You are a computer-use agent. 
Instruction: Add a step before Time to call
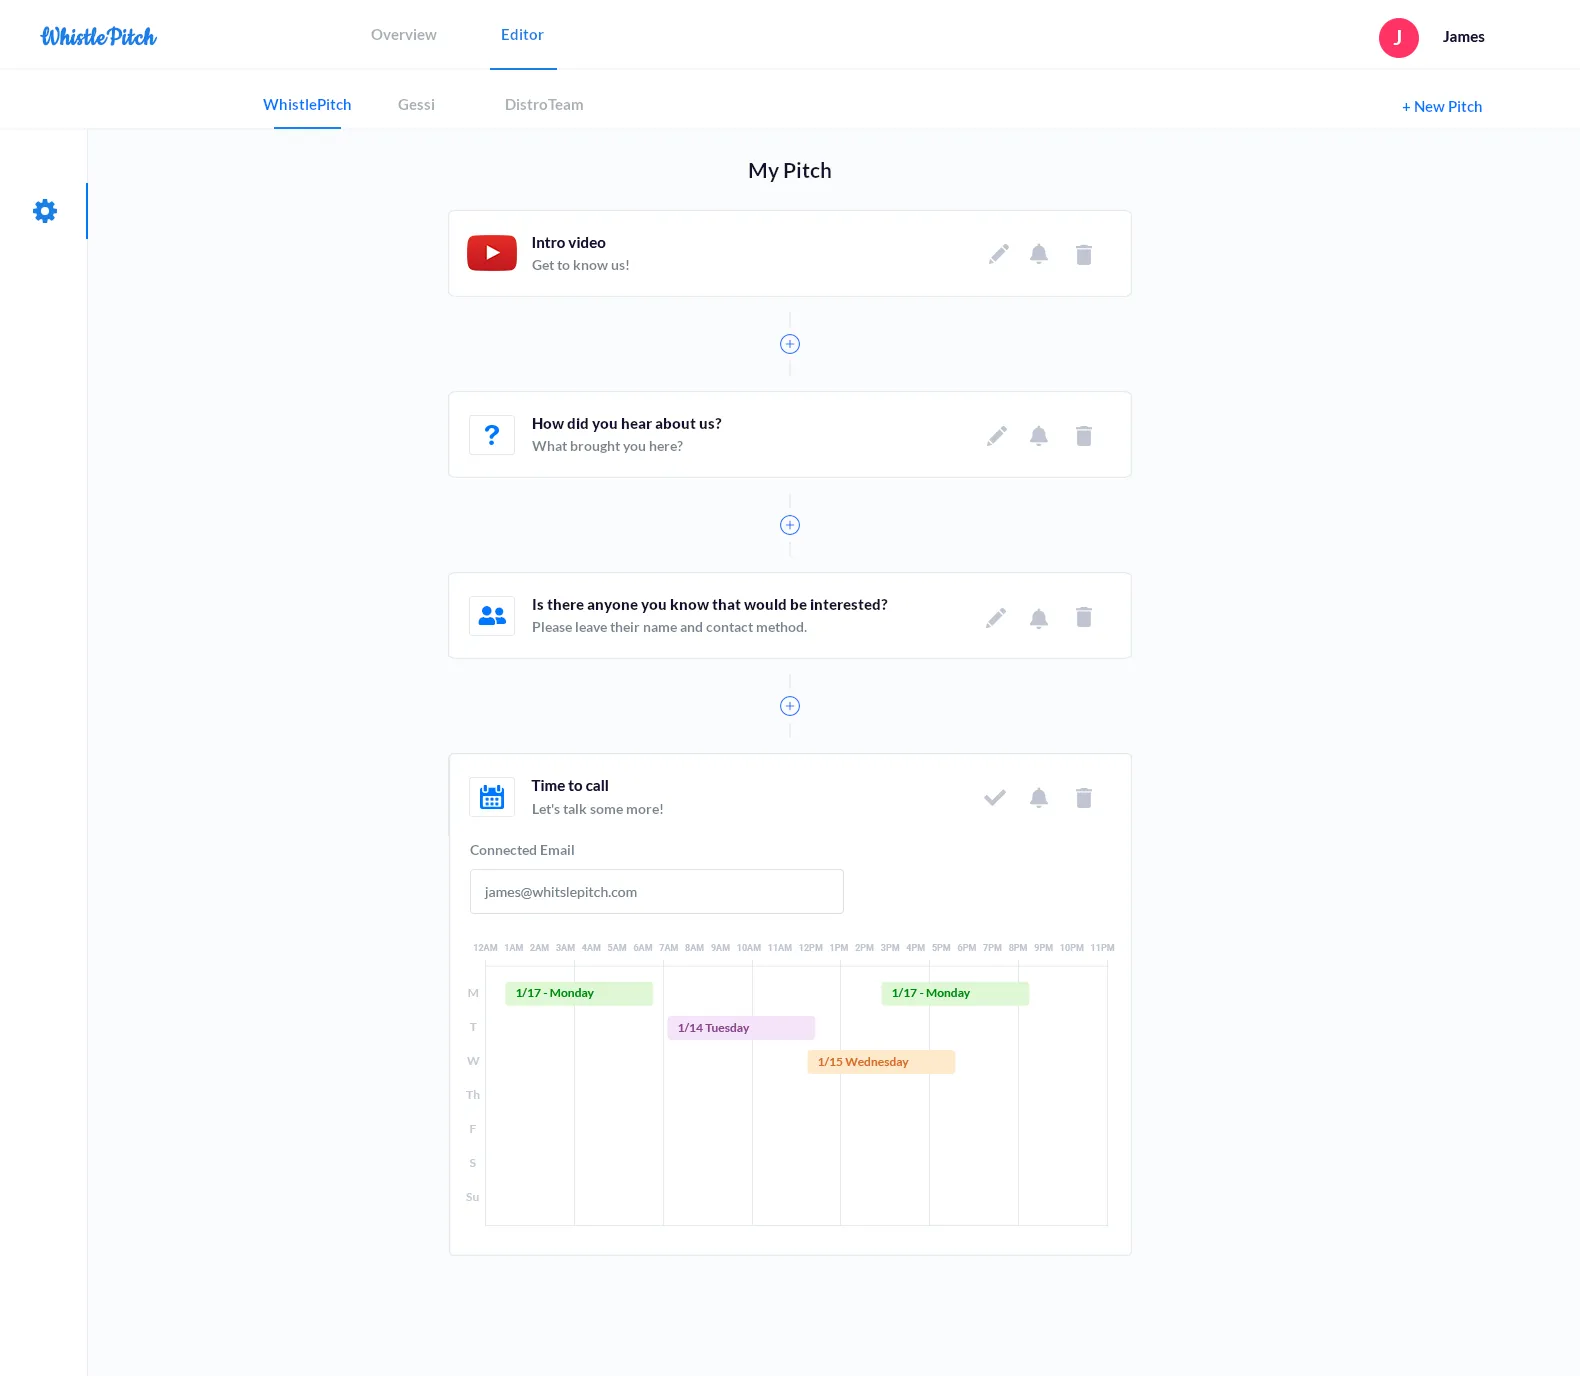790,706
